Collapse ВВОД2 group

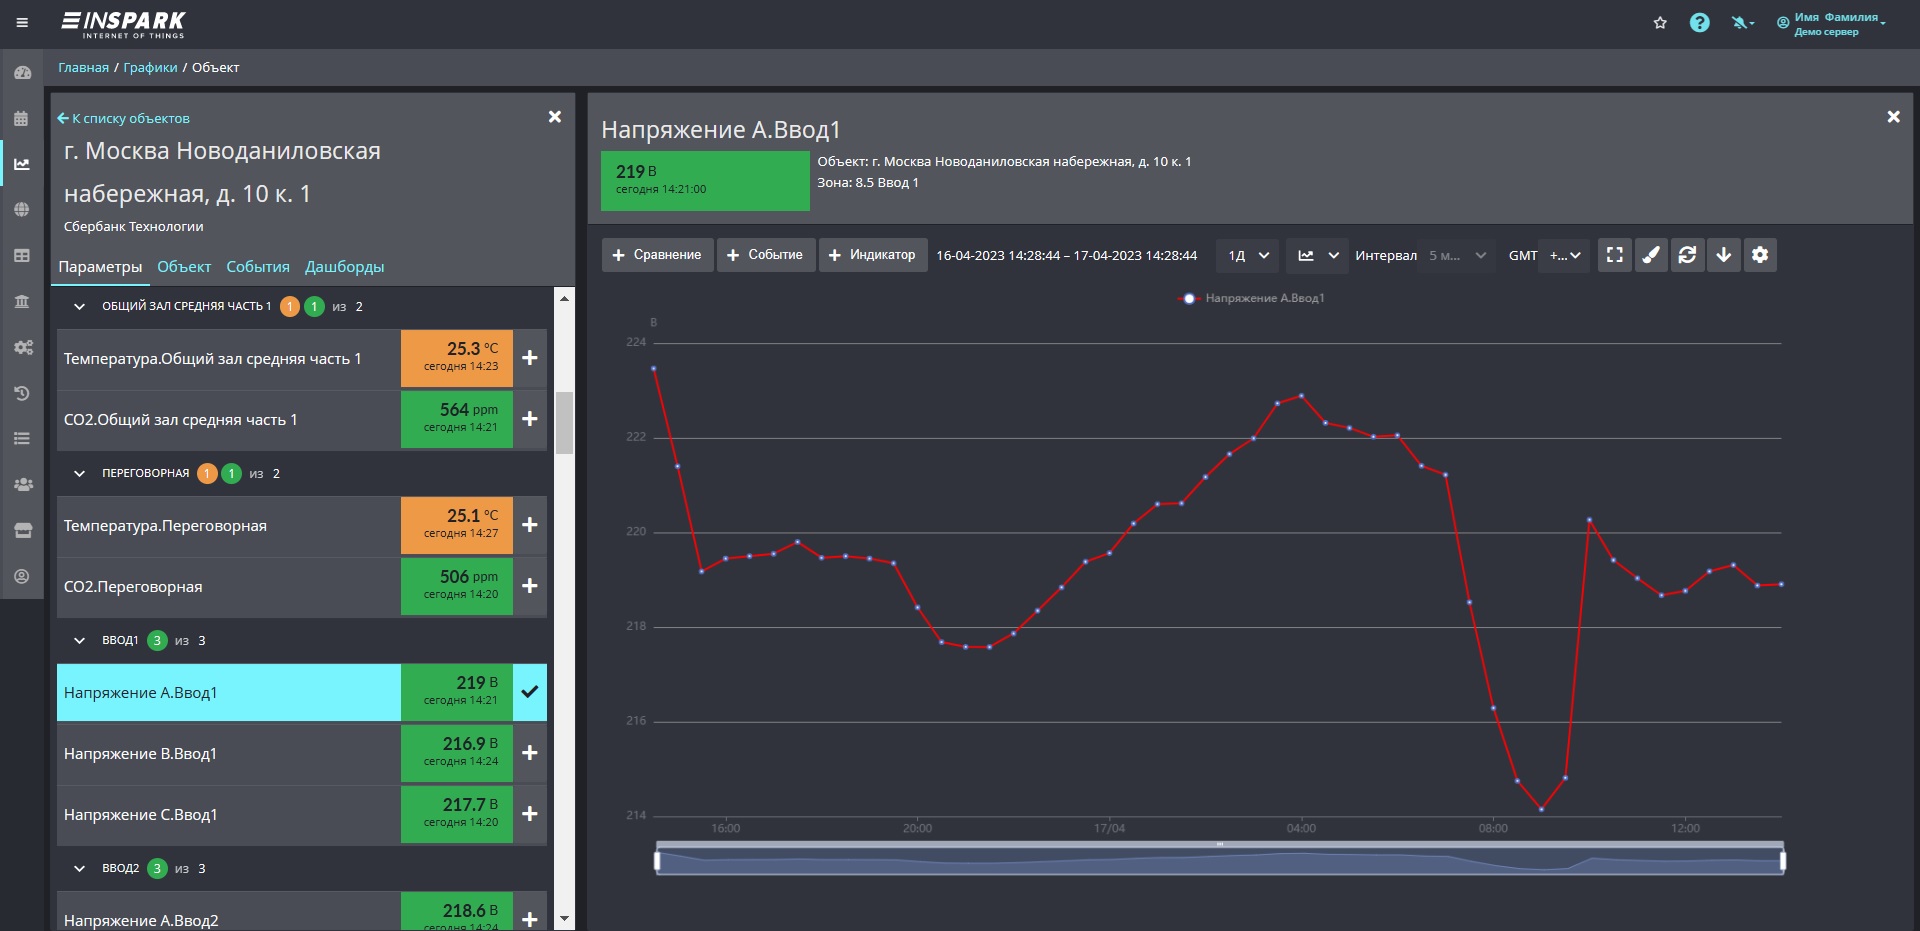coord(79,868)
